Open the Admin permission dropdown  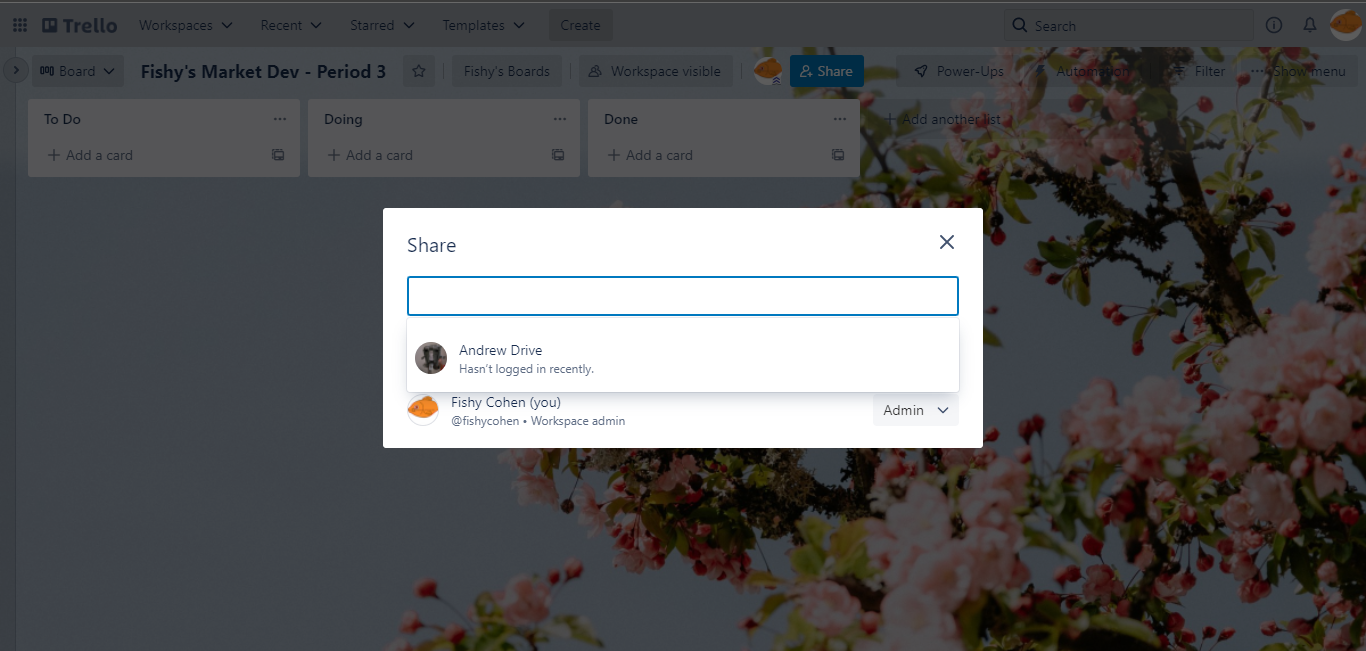click(915, 410)
